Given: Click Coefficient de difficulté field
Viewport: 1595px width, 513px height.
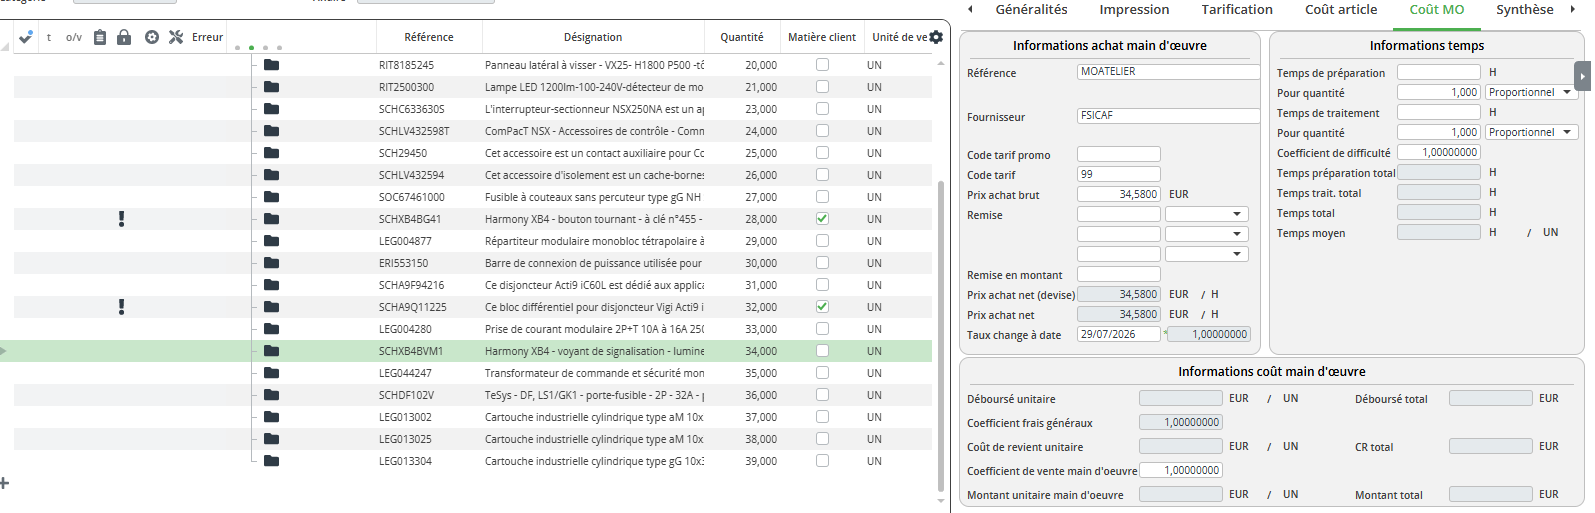Looking at the screenshot, I should (1439, 152).
